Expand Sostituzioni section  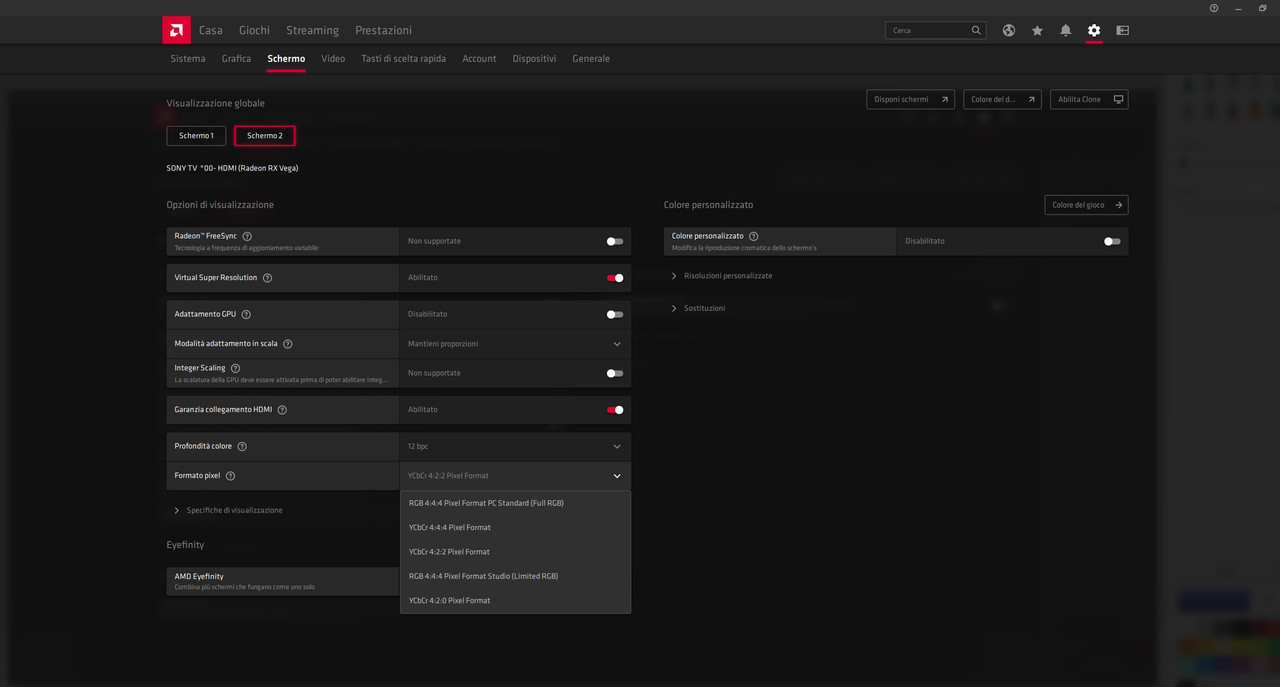pyautogui.click(x=698, y=308)
